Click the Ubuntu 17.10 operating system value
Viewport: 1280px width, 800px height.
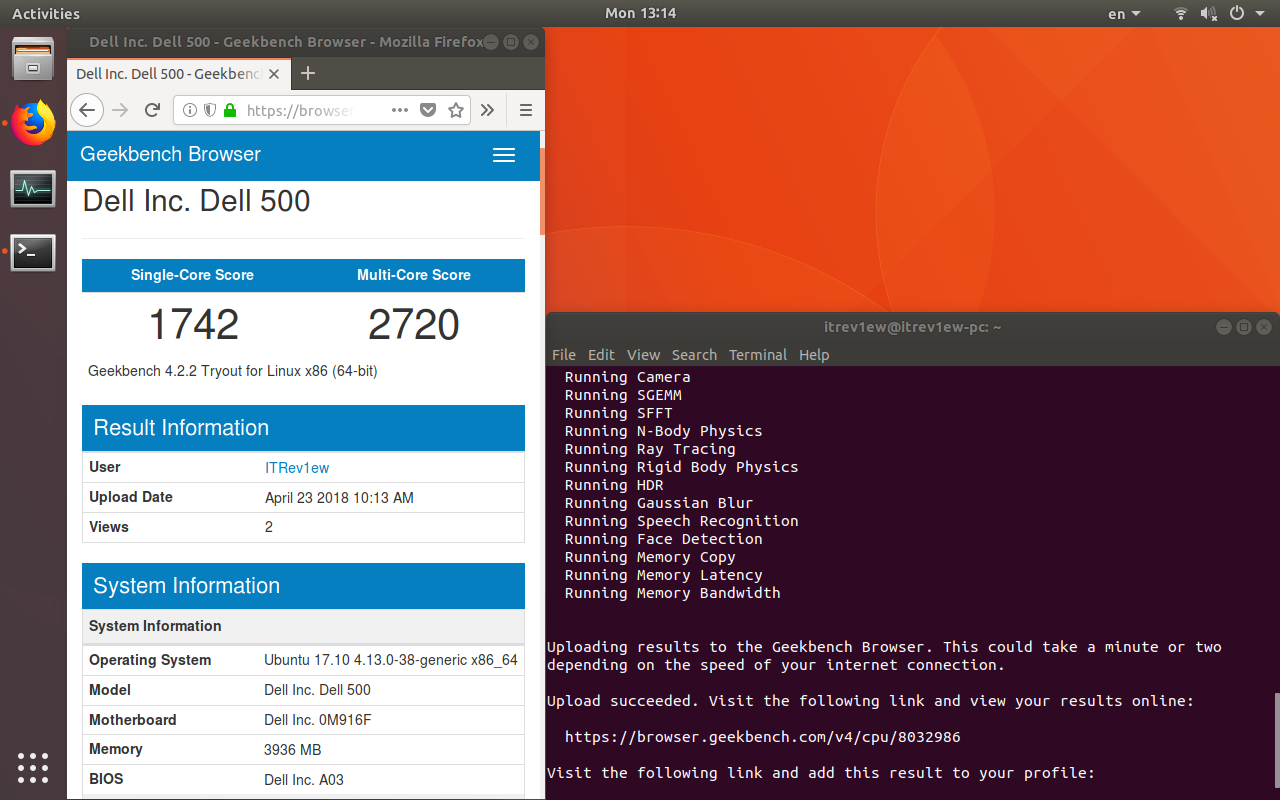click(x=391, y=660)
